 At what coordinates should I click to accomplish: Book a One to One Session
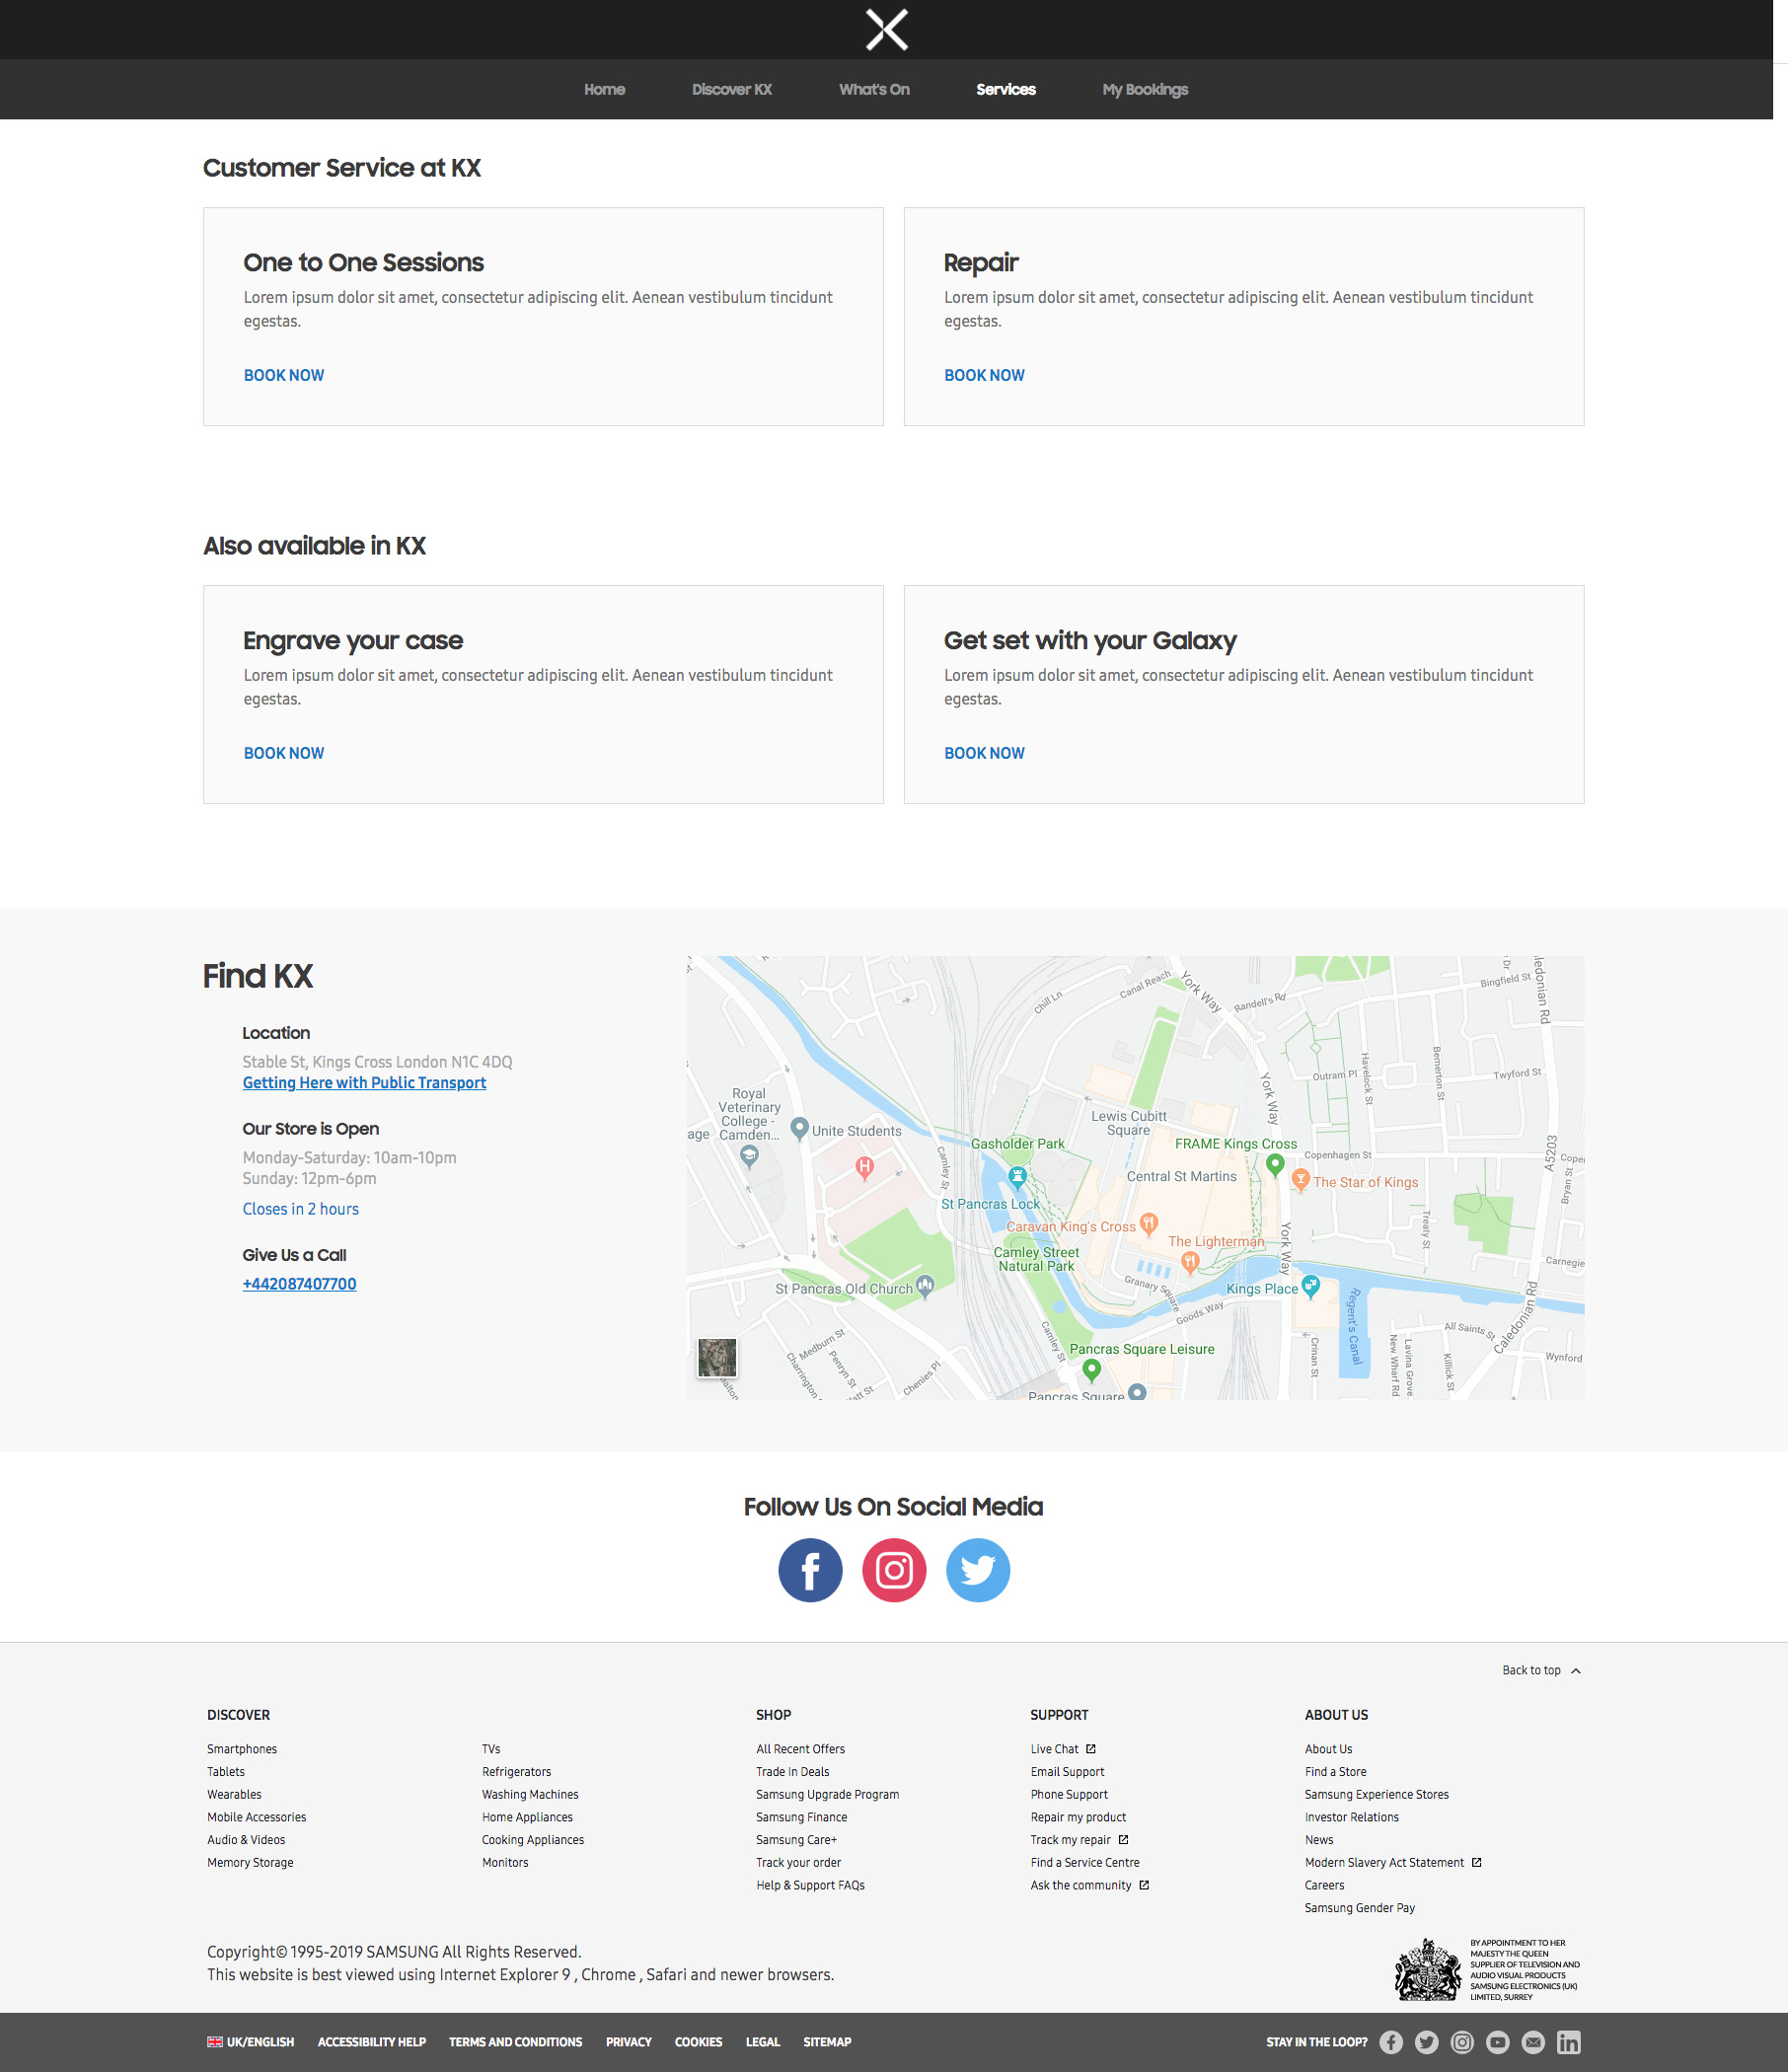(284, 375)
